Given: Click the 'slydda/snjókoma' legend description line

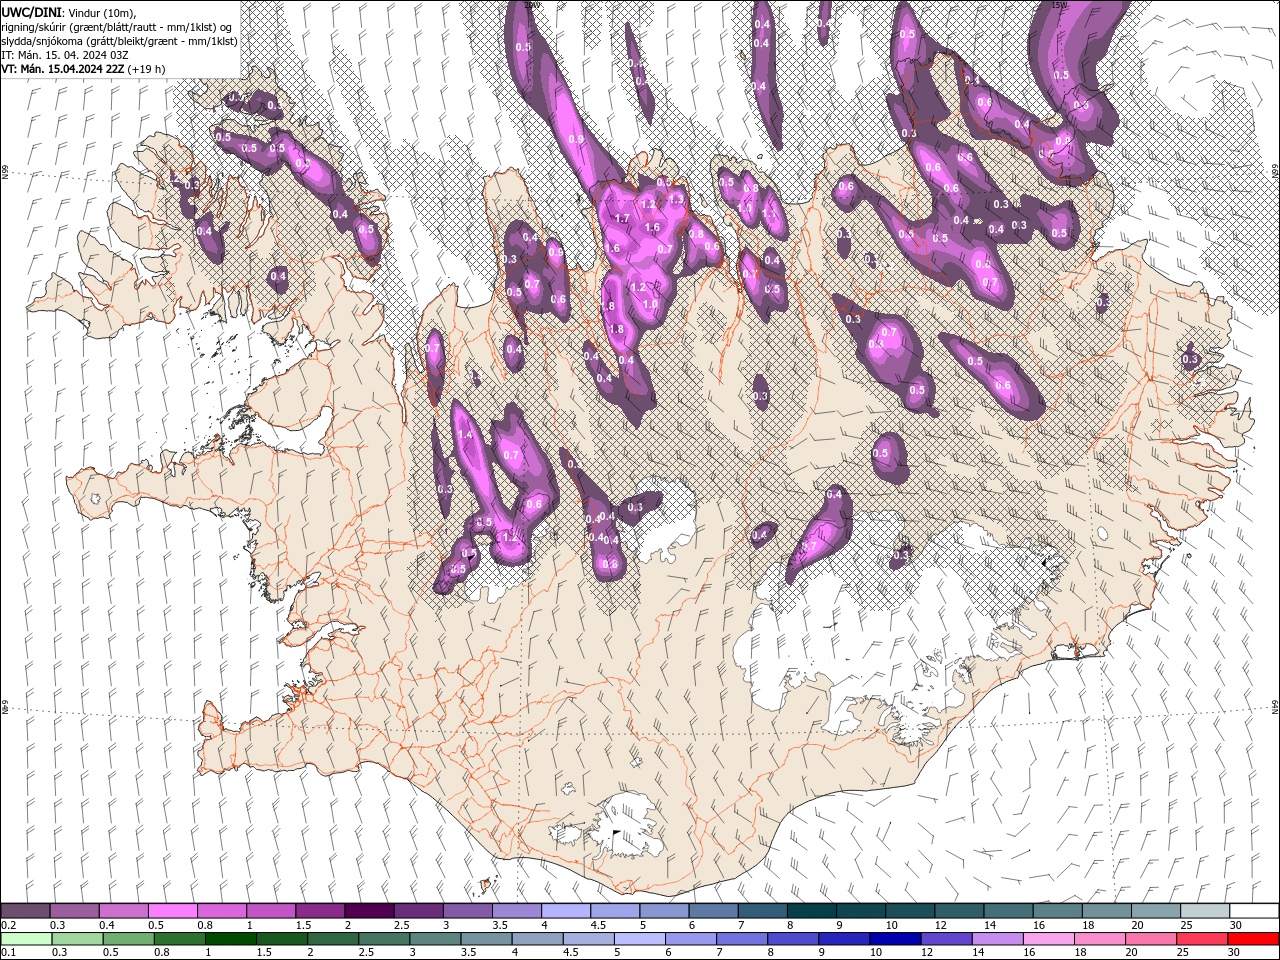Looking at the screenshot, I should [x=119, y=41].
